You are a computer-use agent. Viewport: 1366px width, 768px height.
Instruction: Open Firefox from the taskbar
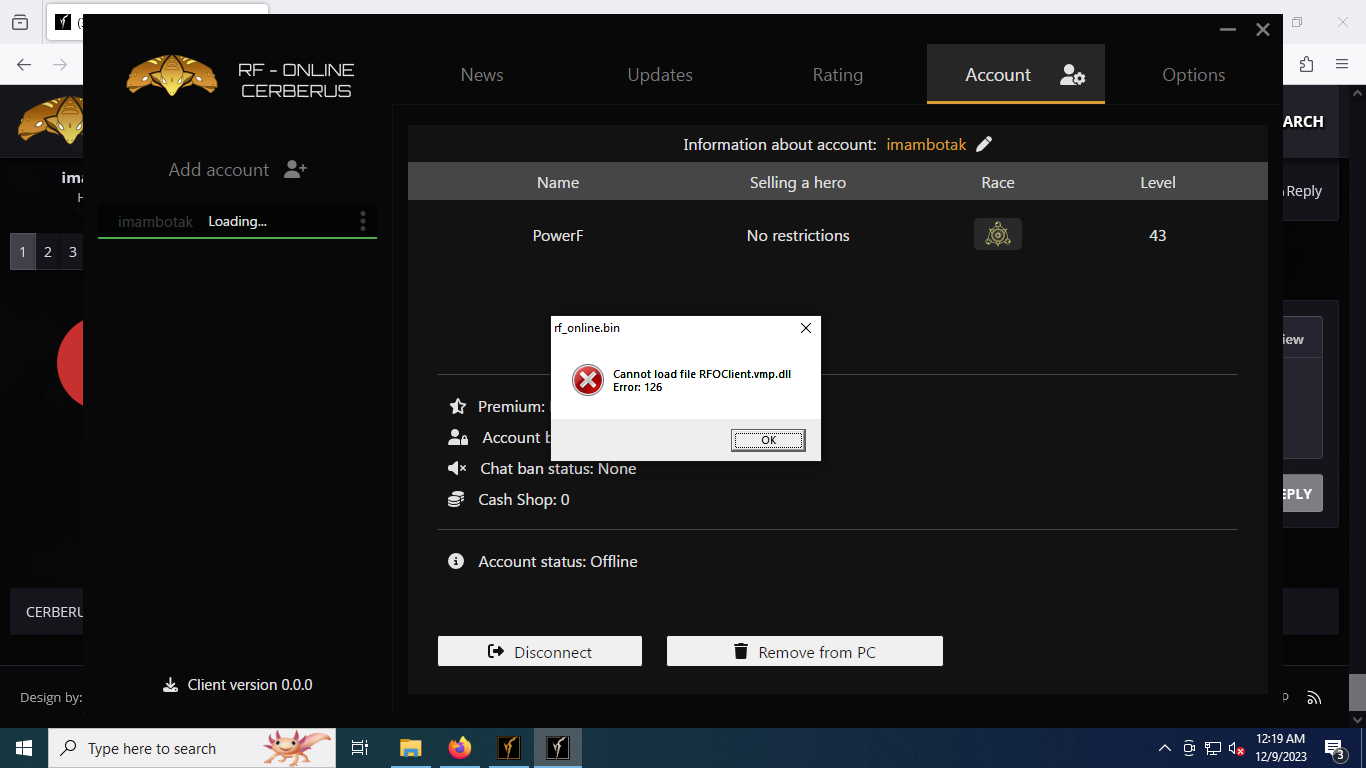459,748
